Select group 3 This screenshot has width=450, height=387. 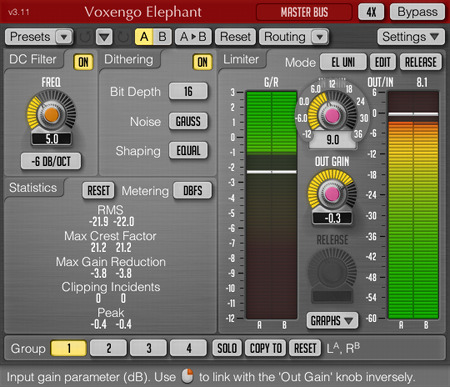pyautogui.click(x=149, y=348)
